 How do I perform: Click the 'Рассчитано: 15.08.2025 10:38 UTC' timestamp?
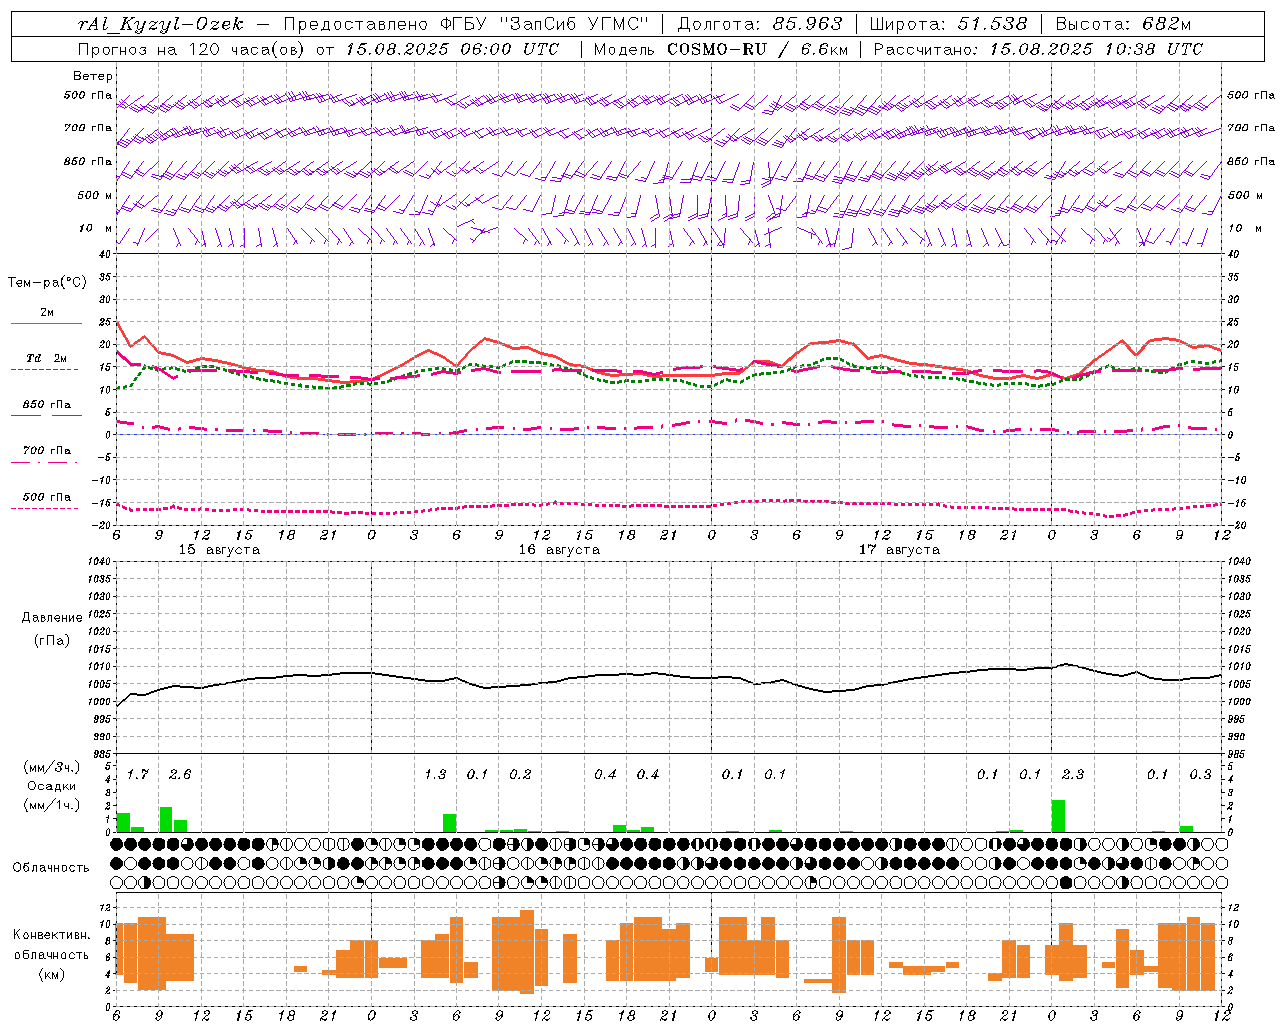pyautogui.click(x=1038, y=49)
